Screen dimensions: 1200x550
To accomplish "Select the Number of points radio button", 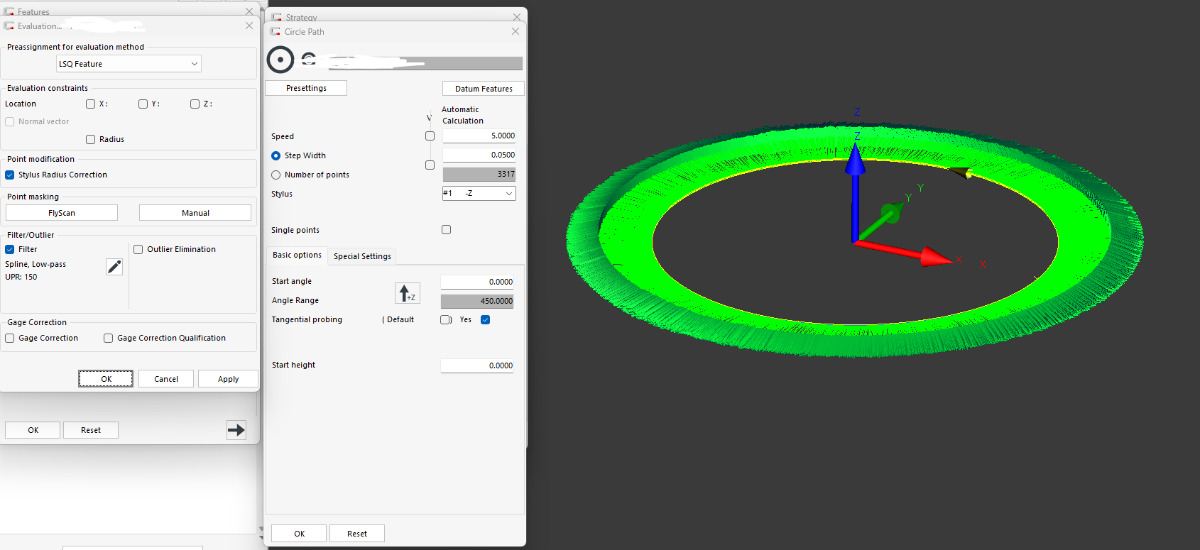I will [x=276, y=175].
